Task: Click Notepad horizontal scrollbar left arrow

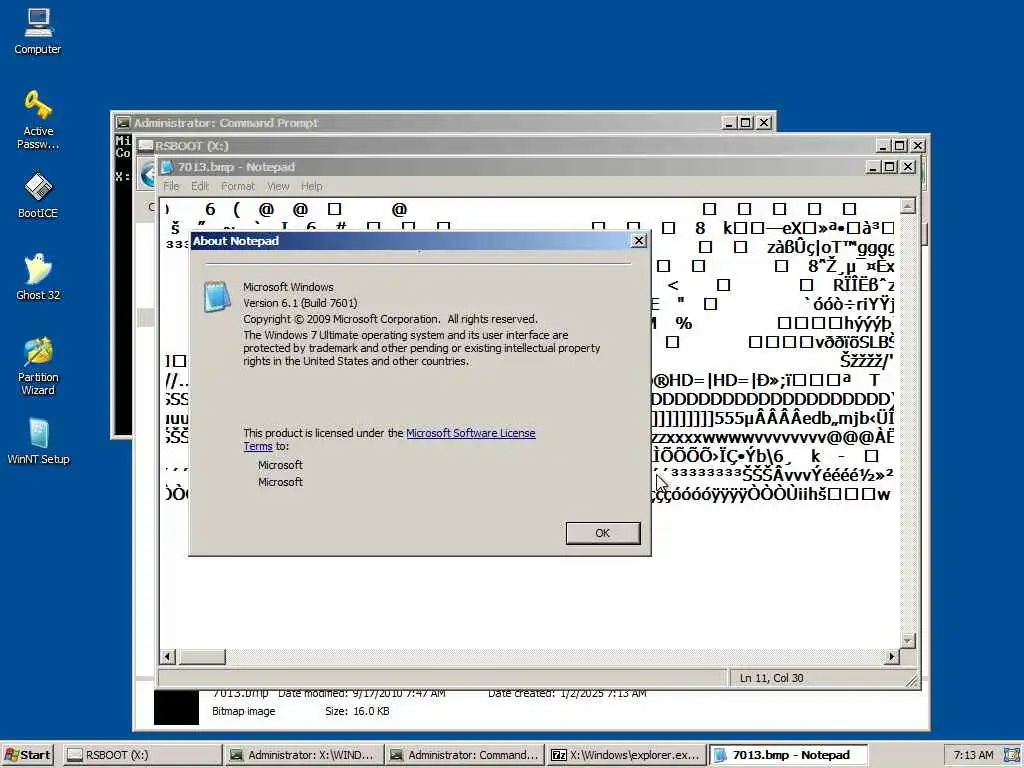Action: point(168,656)
